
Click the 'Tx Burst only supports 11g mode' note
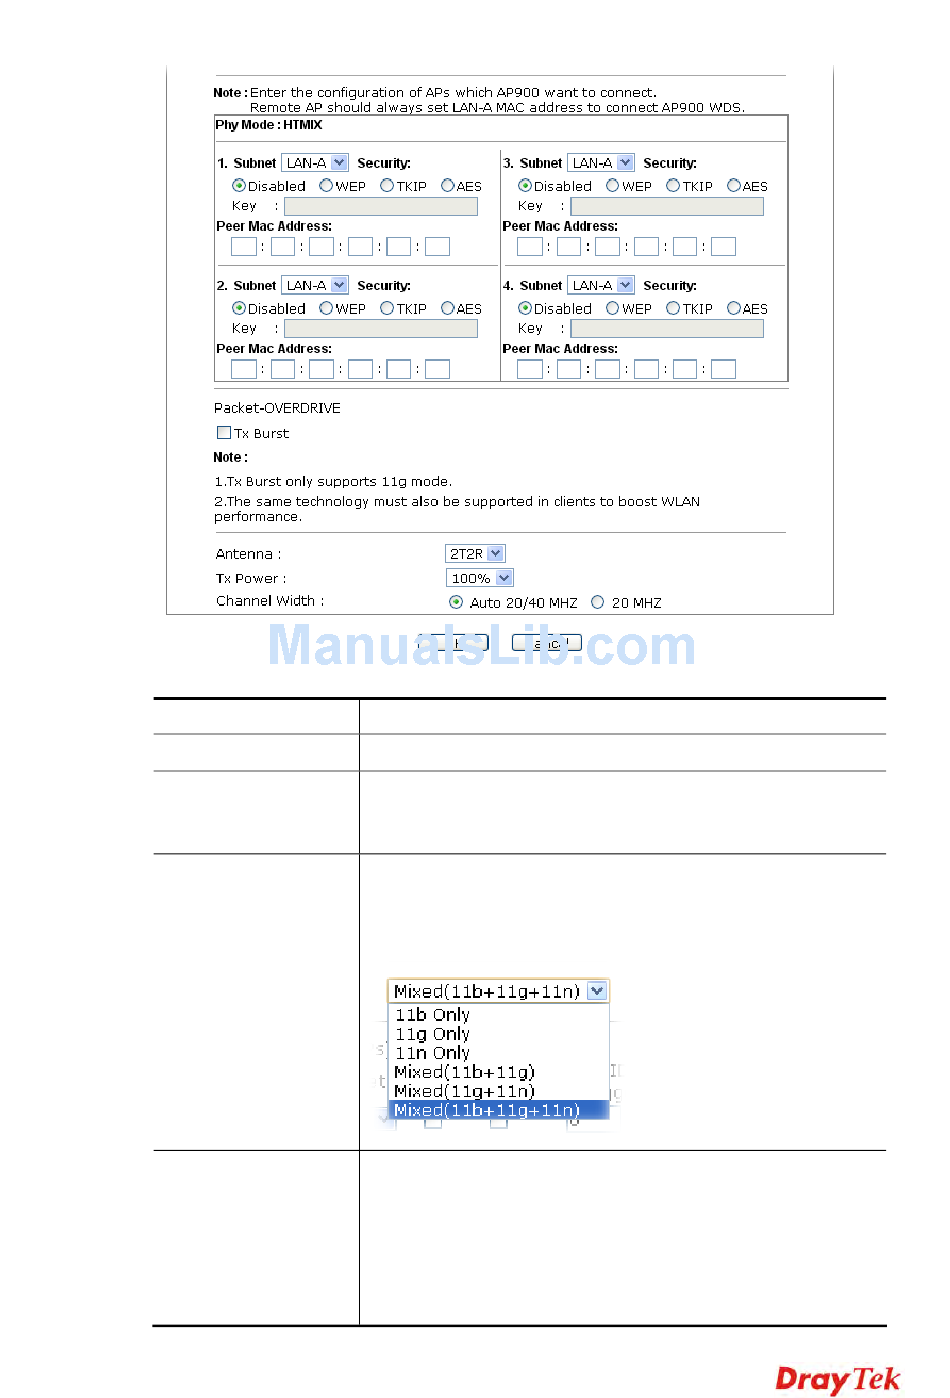333,481
